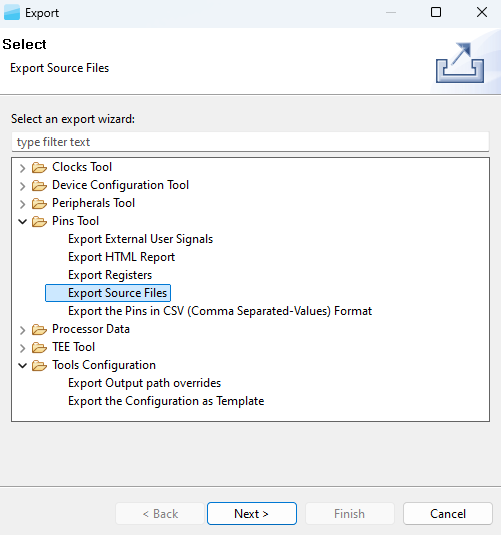Click the Device Configuration Tool folder icon
Screen dimensions: 501x535
(39, 186)
